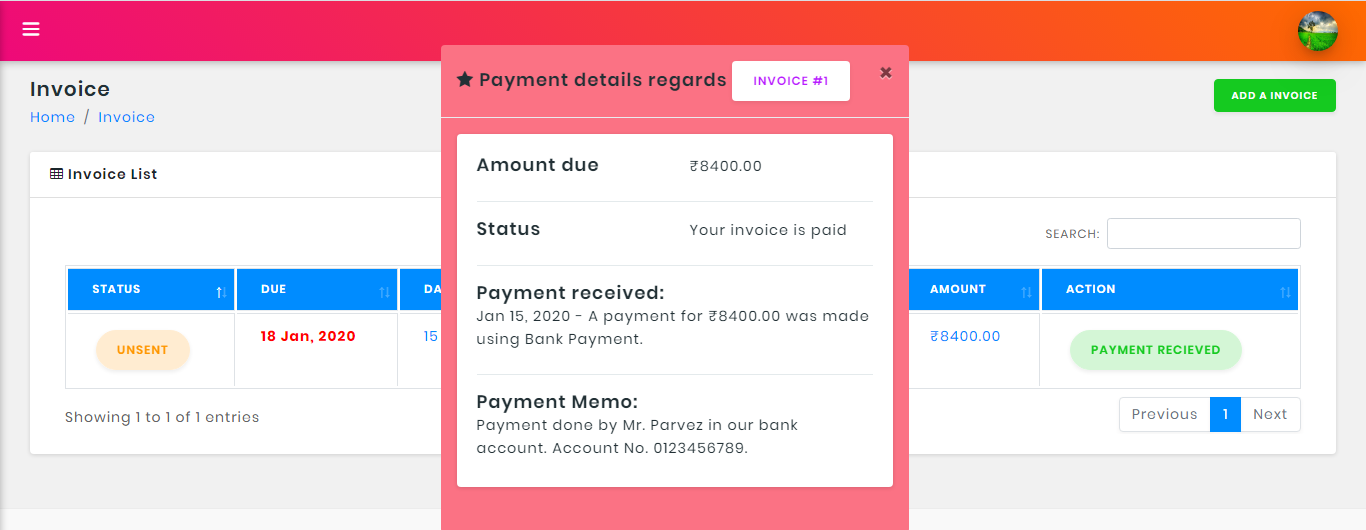
Task: Click the Invoice List table icon
Action: [x=56, y=174]
